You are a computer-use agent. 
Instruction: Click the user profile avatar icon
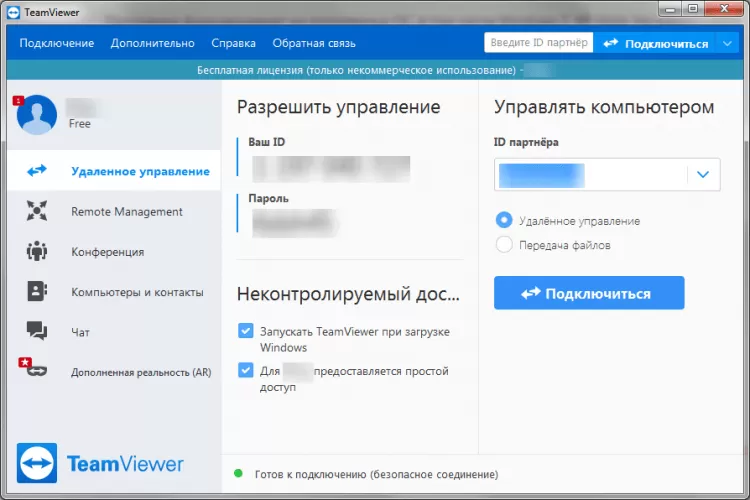pos(37,114)
